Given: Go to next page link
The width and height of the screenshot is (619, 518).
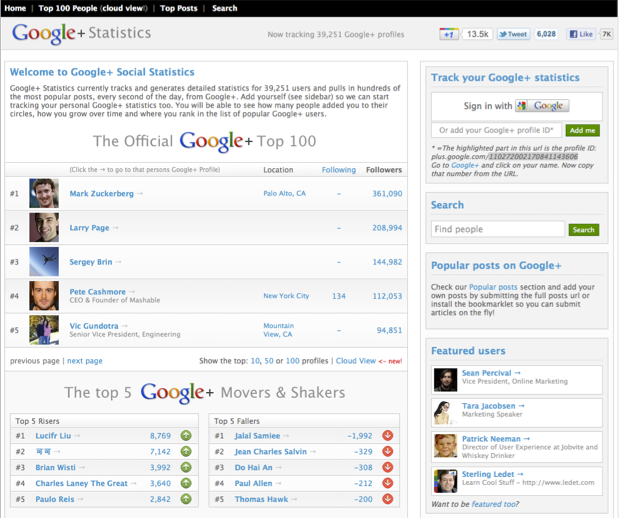Looking at the screenshot, I should [85, 361].
